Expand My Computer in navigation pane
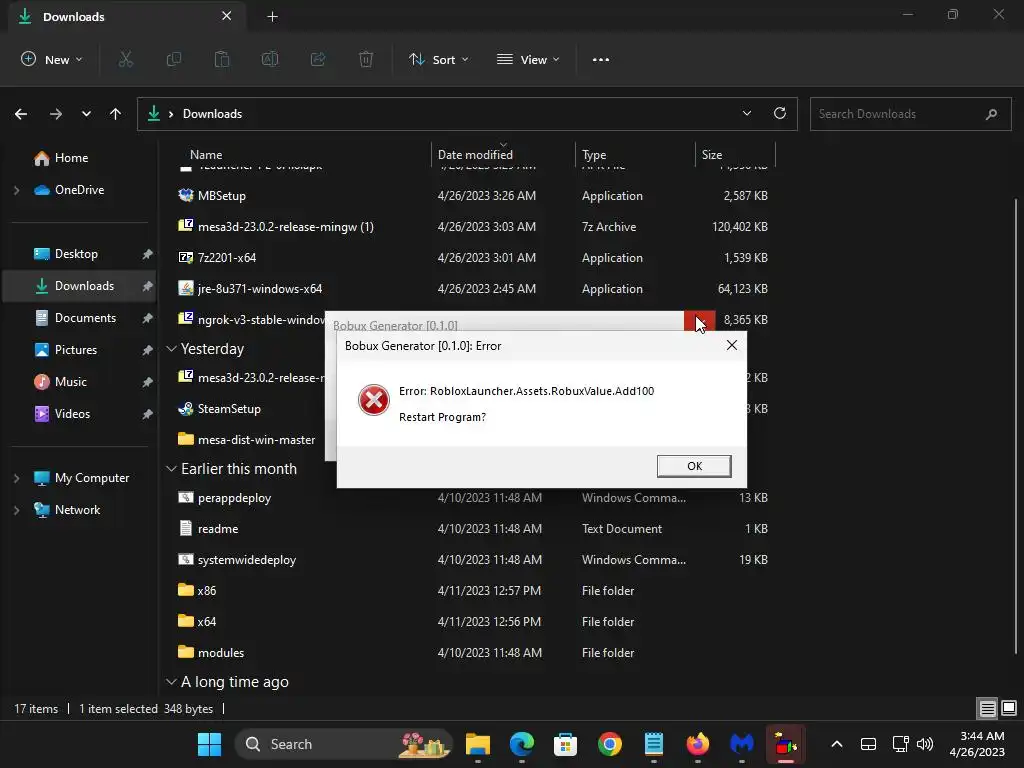The image size is (1024, 768). pos(16,478)
